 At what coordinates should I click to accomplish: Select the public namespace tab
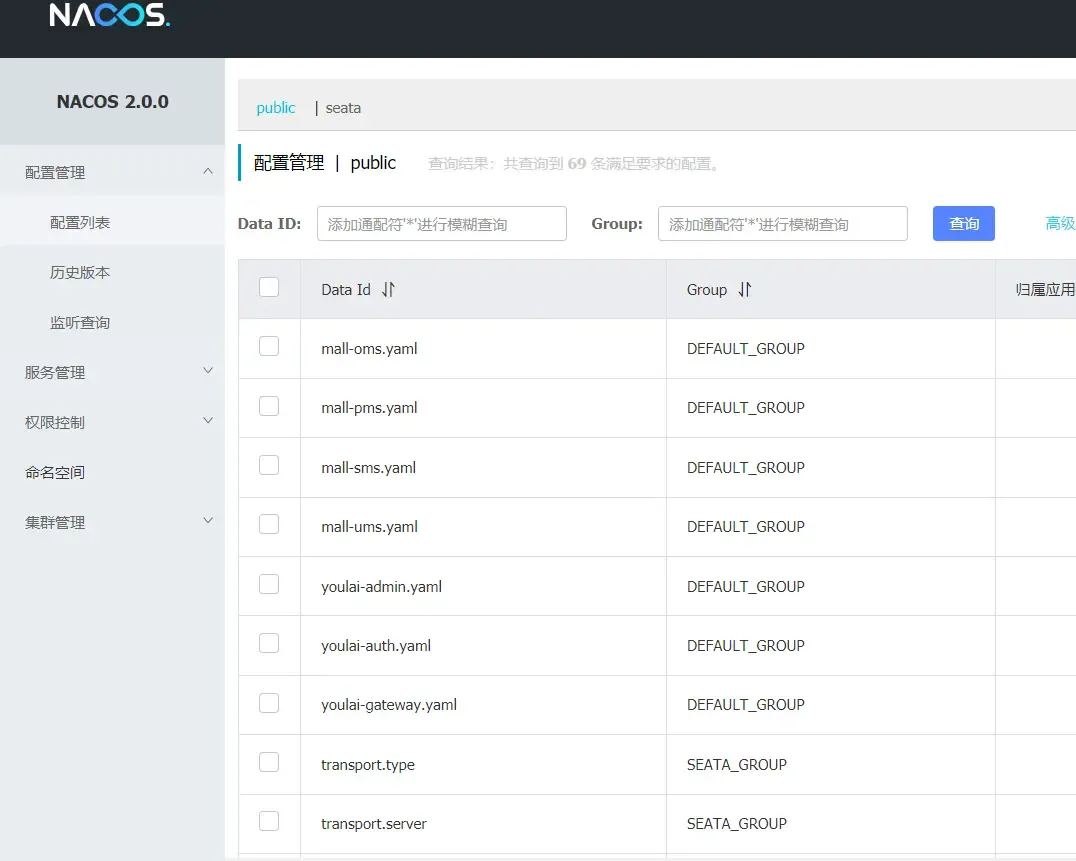pos(275,107)
